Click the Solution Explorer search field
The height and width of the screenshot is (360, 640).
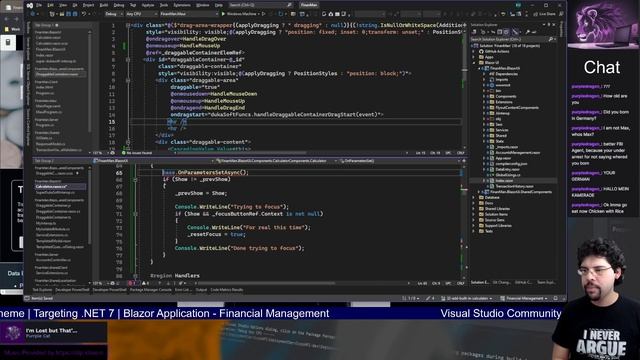tap(512, 39)
